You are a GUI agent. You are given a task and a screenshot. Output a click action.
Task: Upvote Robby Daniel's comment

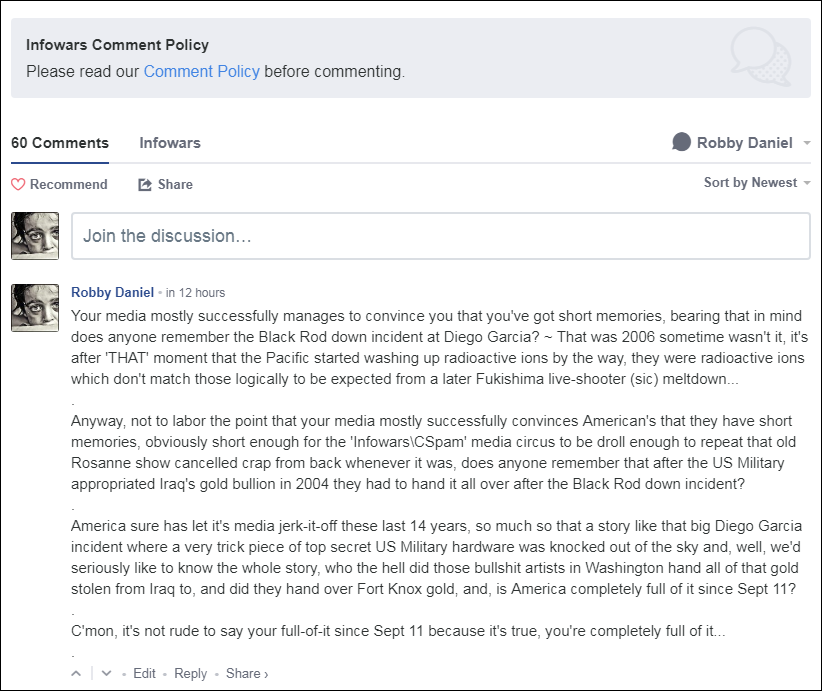pos(76,673)
